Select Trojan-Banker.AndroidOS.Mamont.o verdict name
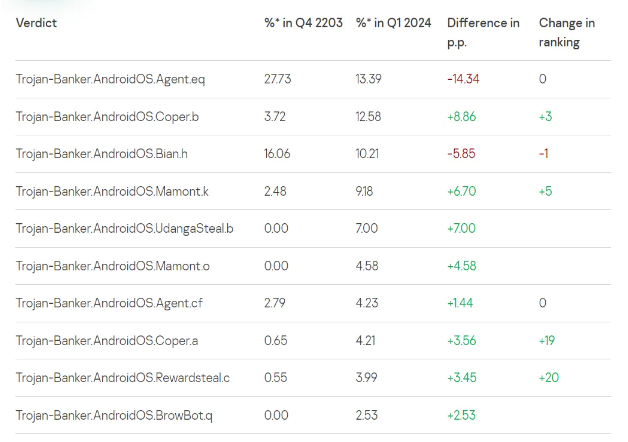This screenshot has height=442, width=628. (x=113, y=266)
